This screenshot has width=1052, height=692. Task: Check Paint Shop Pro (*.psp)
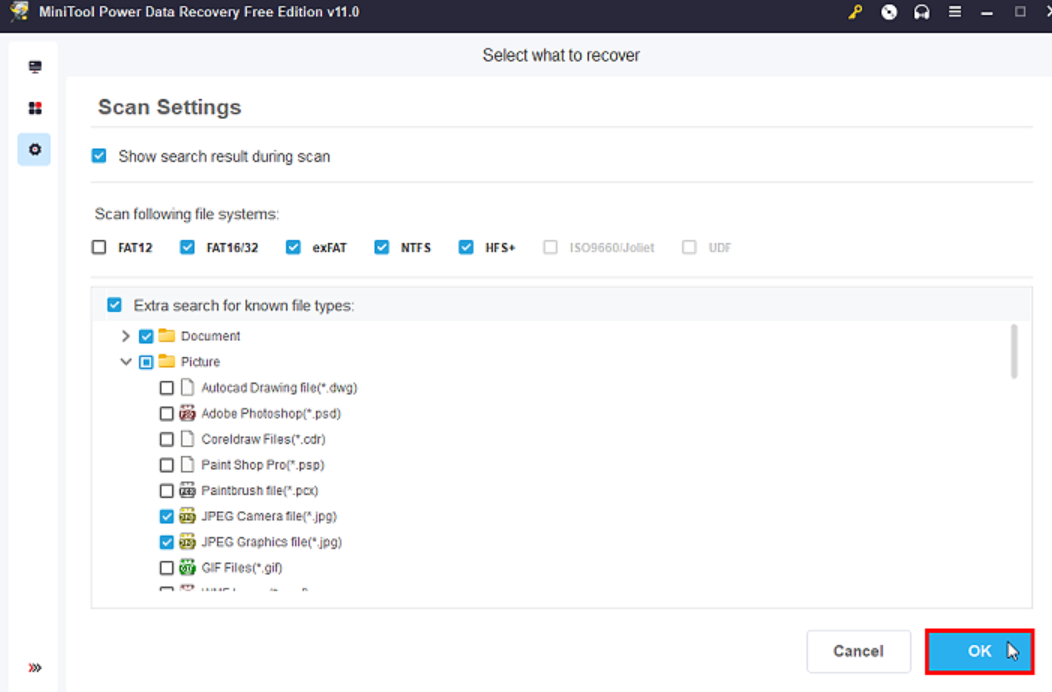point(166,465)
